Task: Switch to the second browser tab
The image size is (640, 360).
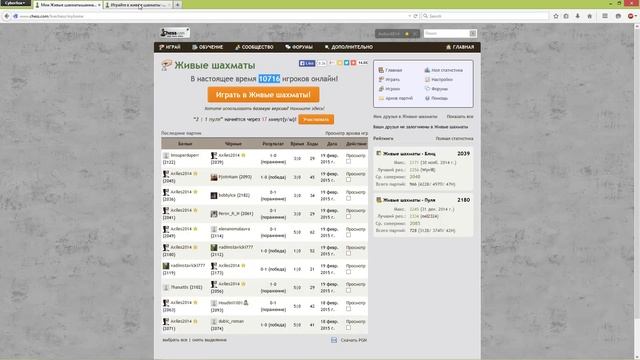Action: click(138, 5)
